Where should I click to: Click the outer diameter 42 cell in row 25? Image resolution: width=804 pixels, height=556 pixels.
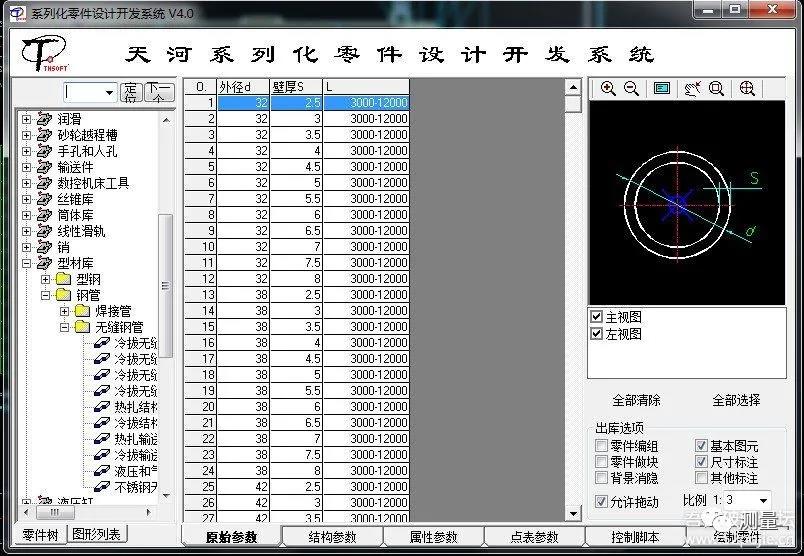click(x=244, y=486)
